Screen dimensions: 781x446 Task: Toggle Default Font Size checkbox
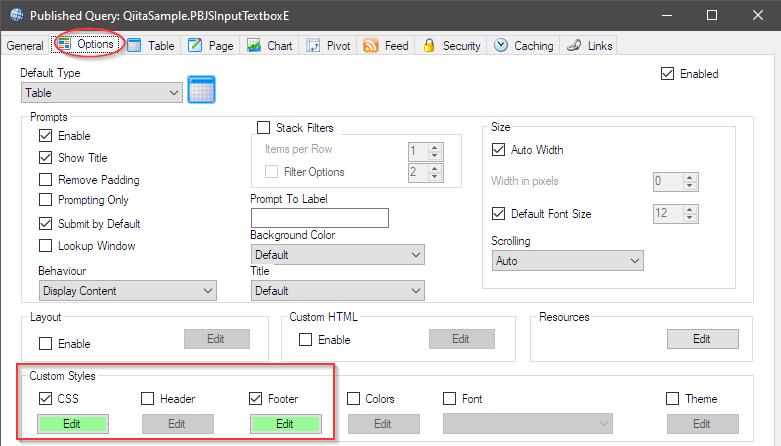499,214
